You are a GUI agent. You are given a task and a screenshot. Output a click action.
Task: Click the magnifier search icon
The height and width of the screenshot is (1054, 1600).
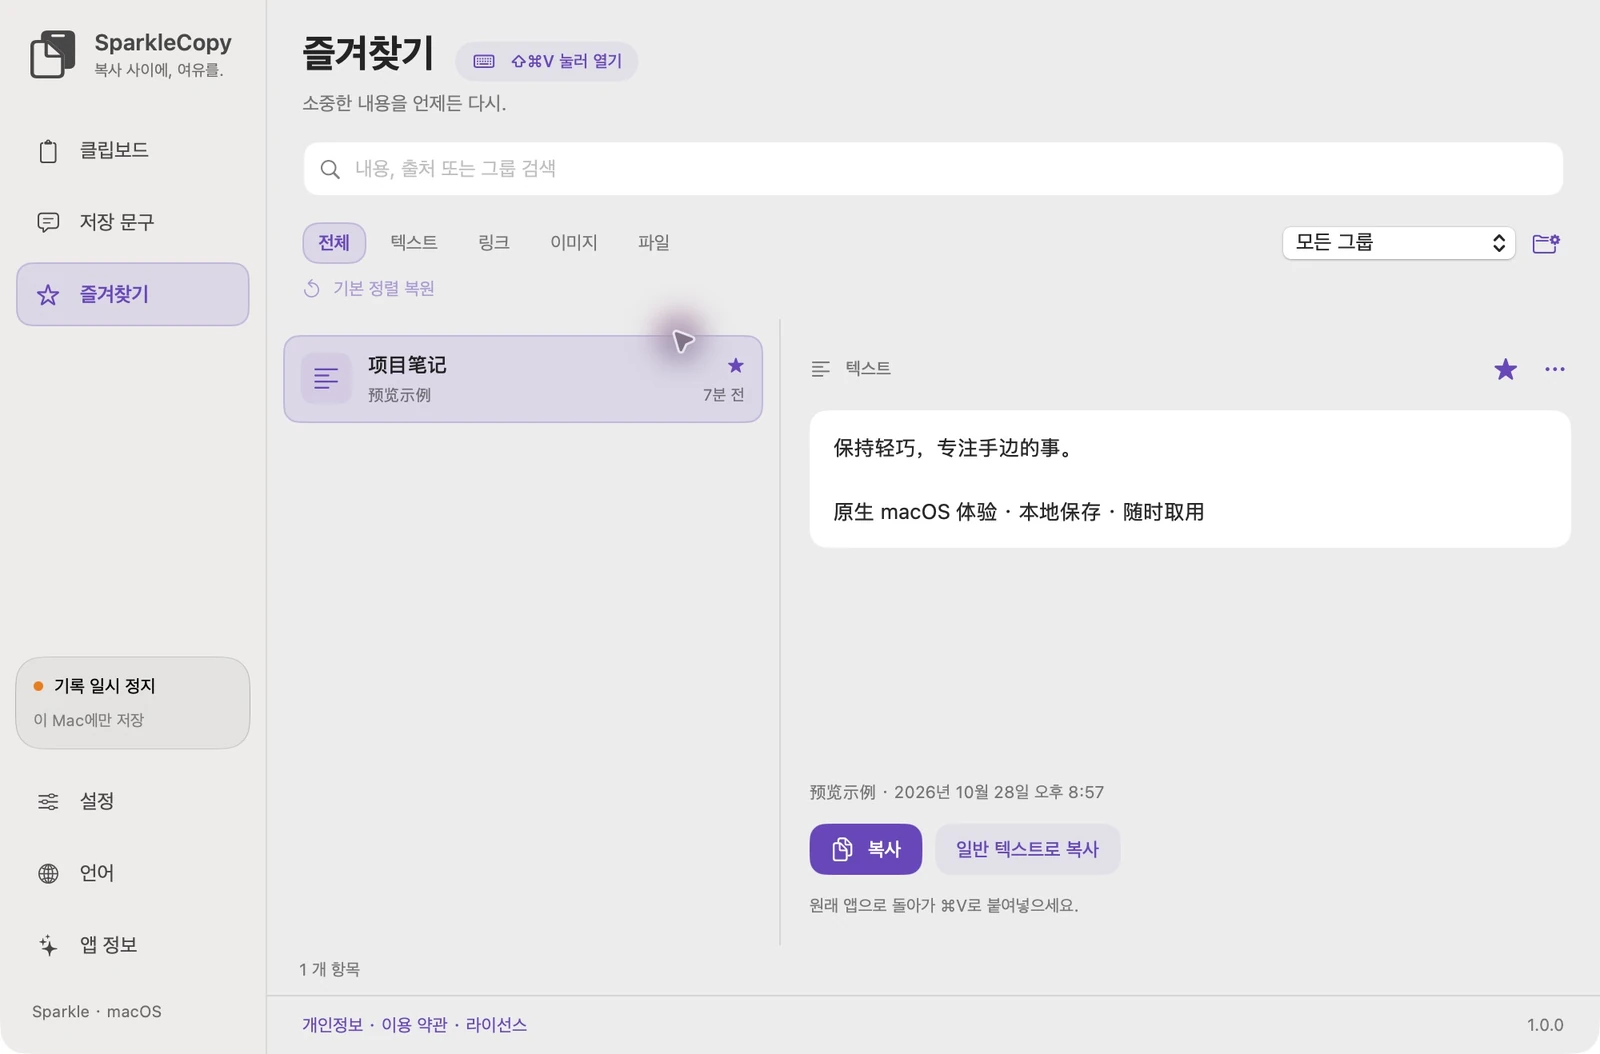(x=330, y=170)
